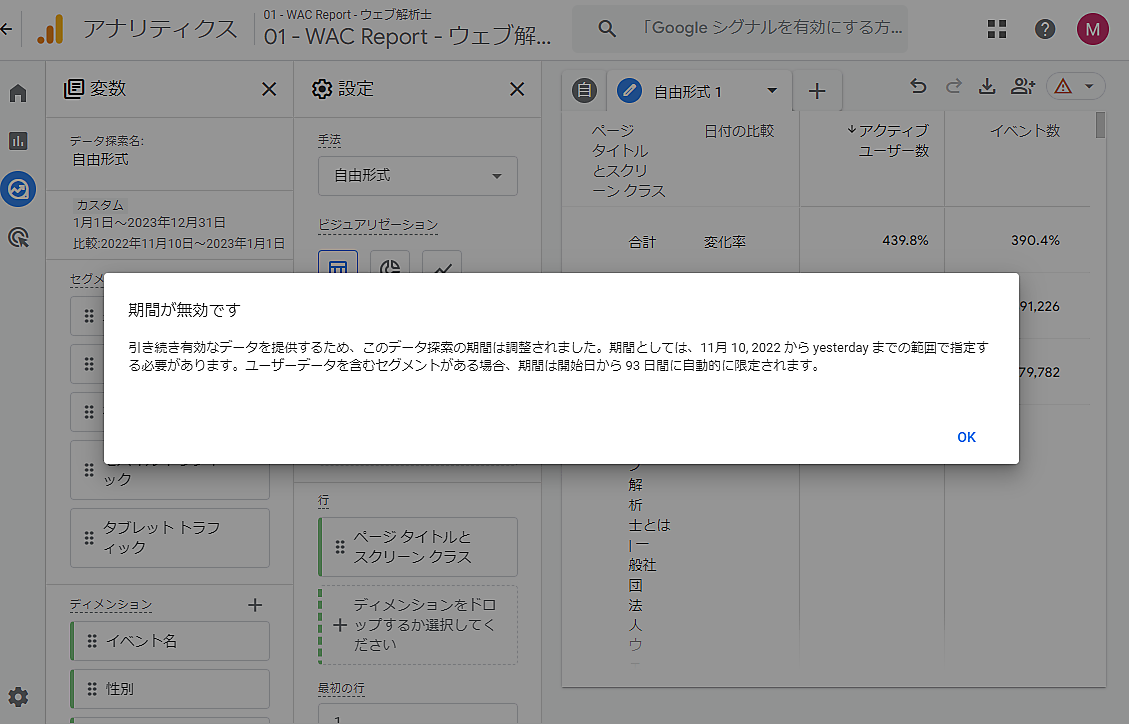The image size is (1129, 724).
Task: Click OK in the invalid date range dialog
Action: pyautogui.click(x=965, y=437)
